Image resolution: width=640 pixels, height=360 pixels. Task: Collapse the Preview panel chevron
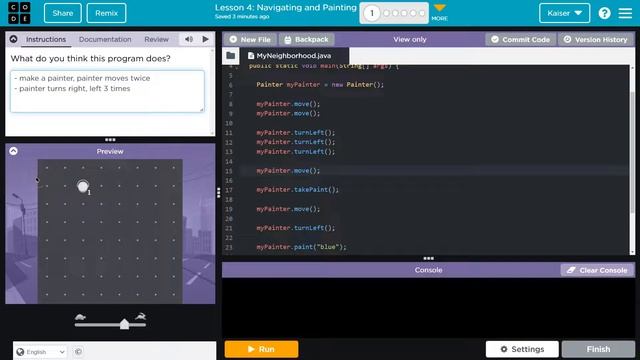coord(13,151)
